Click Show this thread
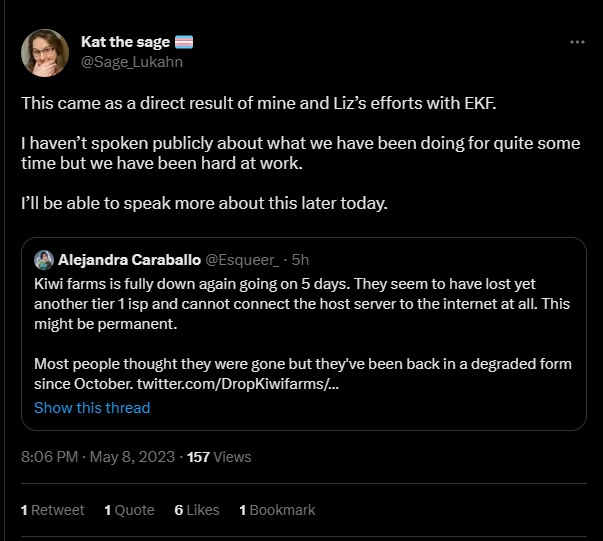Image resolution: width=603 pixels, height=541 pixels. point(92,407)
